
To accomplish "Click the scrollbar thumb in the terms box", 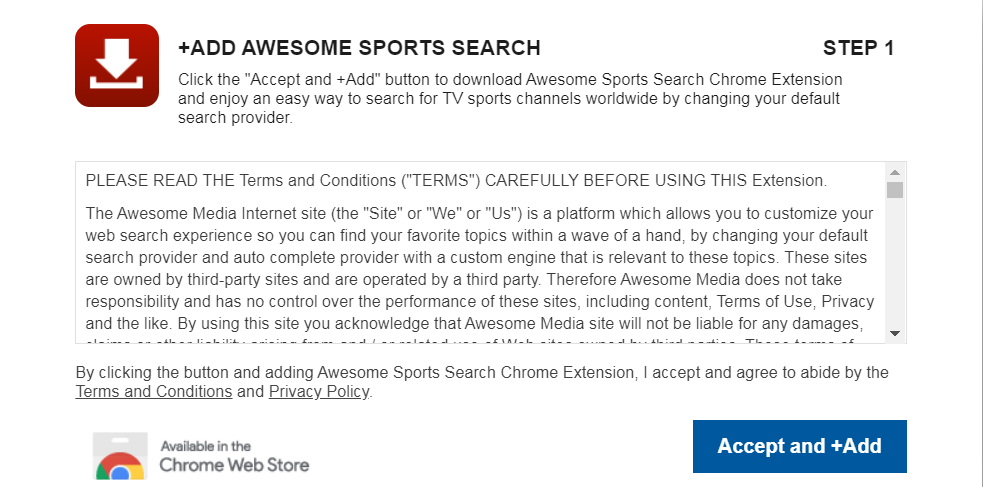I will click(895, 190).
